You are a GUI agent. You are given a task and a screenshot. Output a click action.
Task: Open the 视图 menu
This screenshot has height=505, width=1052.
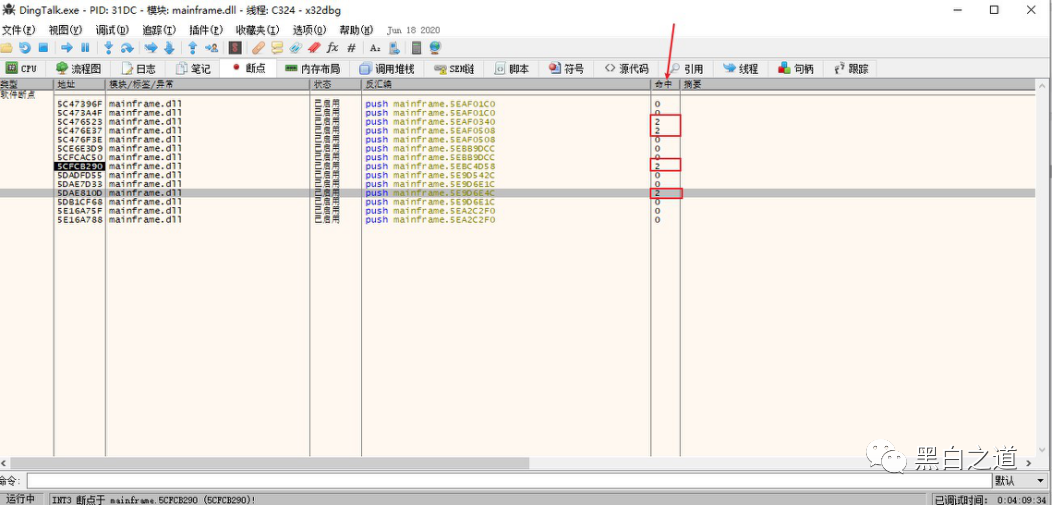coord(65,30)
